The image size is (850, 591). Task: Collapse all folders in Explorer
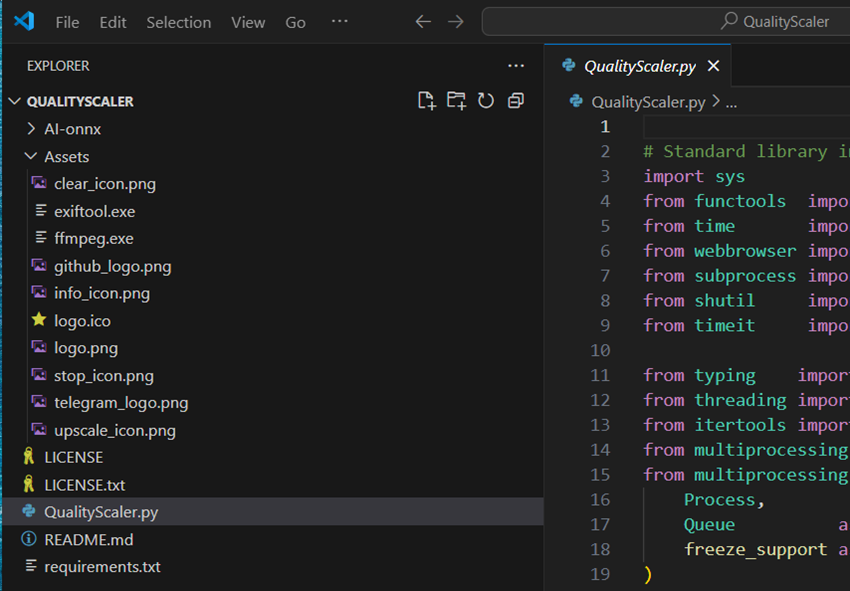click(x=514, y=100)
